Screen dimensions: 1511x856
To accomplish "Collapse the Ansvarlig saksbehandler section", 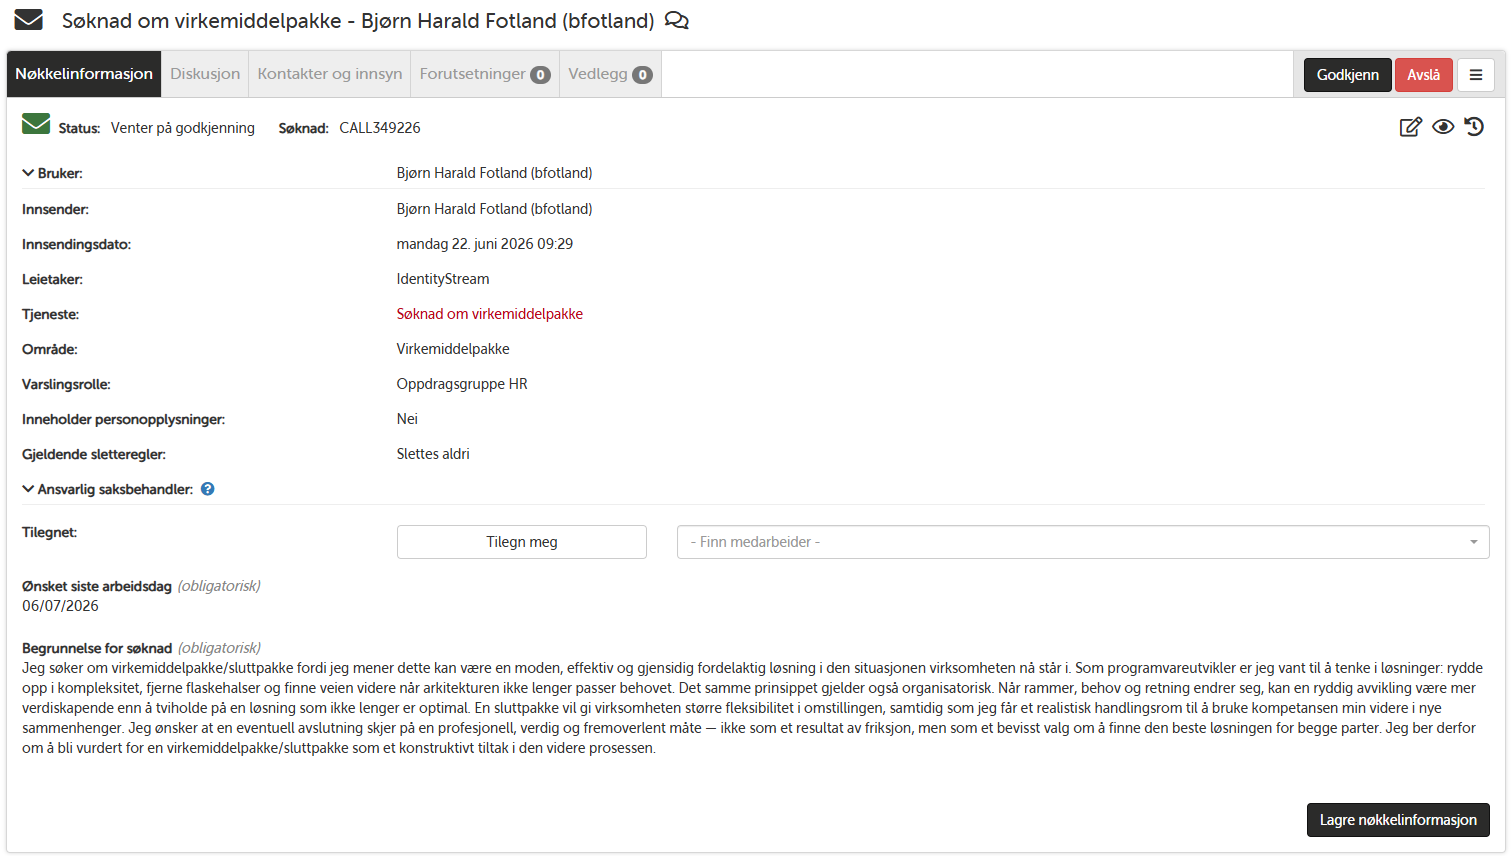I will pos(28,489).
